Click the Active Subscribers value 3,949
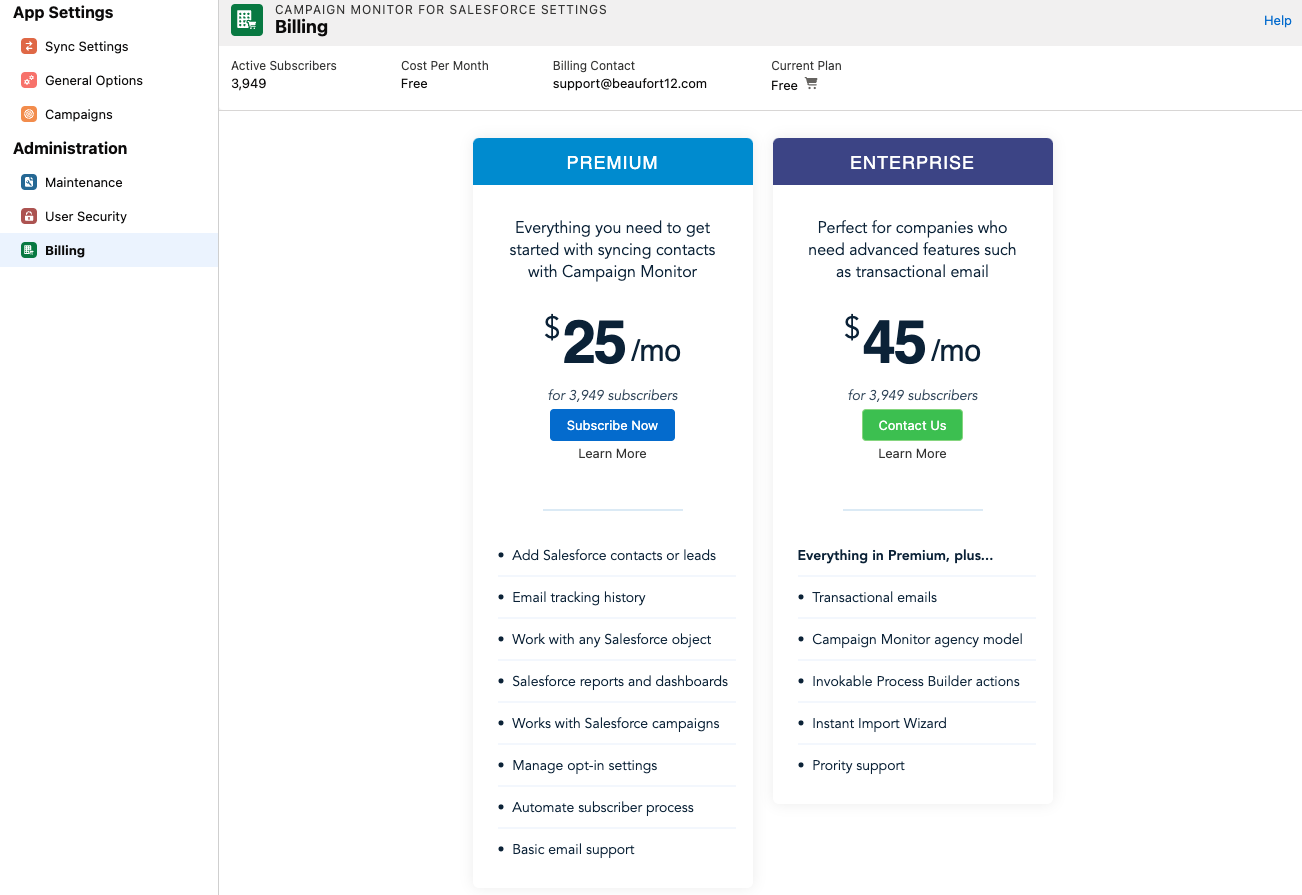 pos(249,84)
